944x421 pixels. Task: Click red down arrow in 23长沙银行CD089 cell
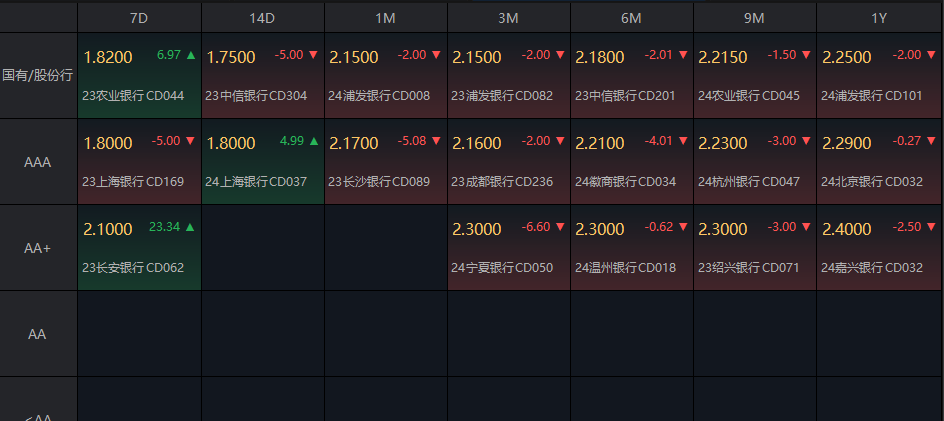point(436,141)
